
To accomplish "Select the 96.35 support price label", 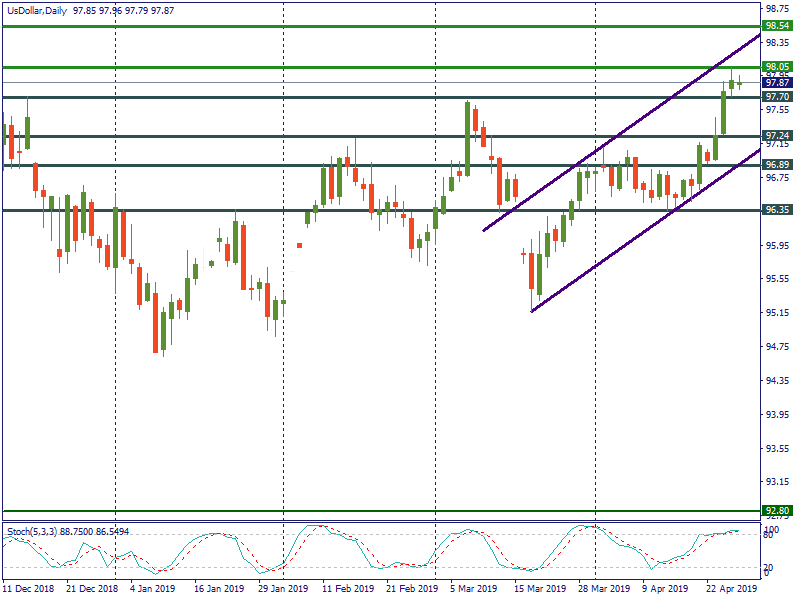I will (x=777, y=210).
